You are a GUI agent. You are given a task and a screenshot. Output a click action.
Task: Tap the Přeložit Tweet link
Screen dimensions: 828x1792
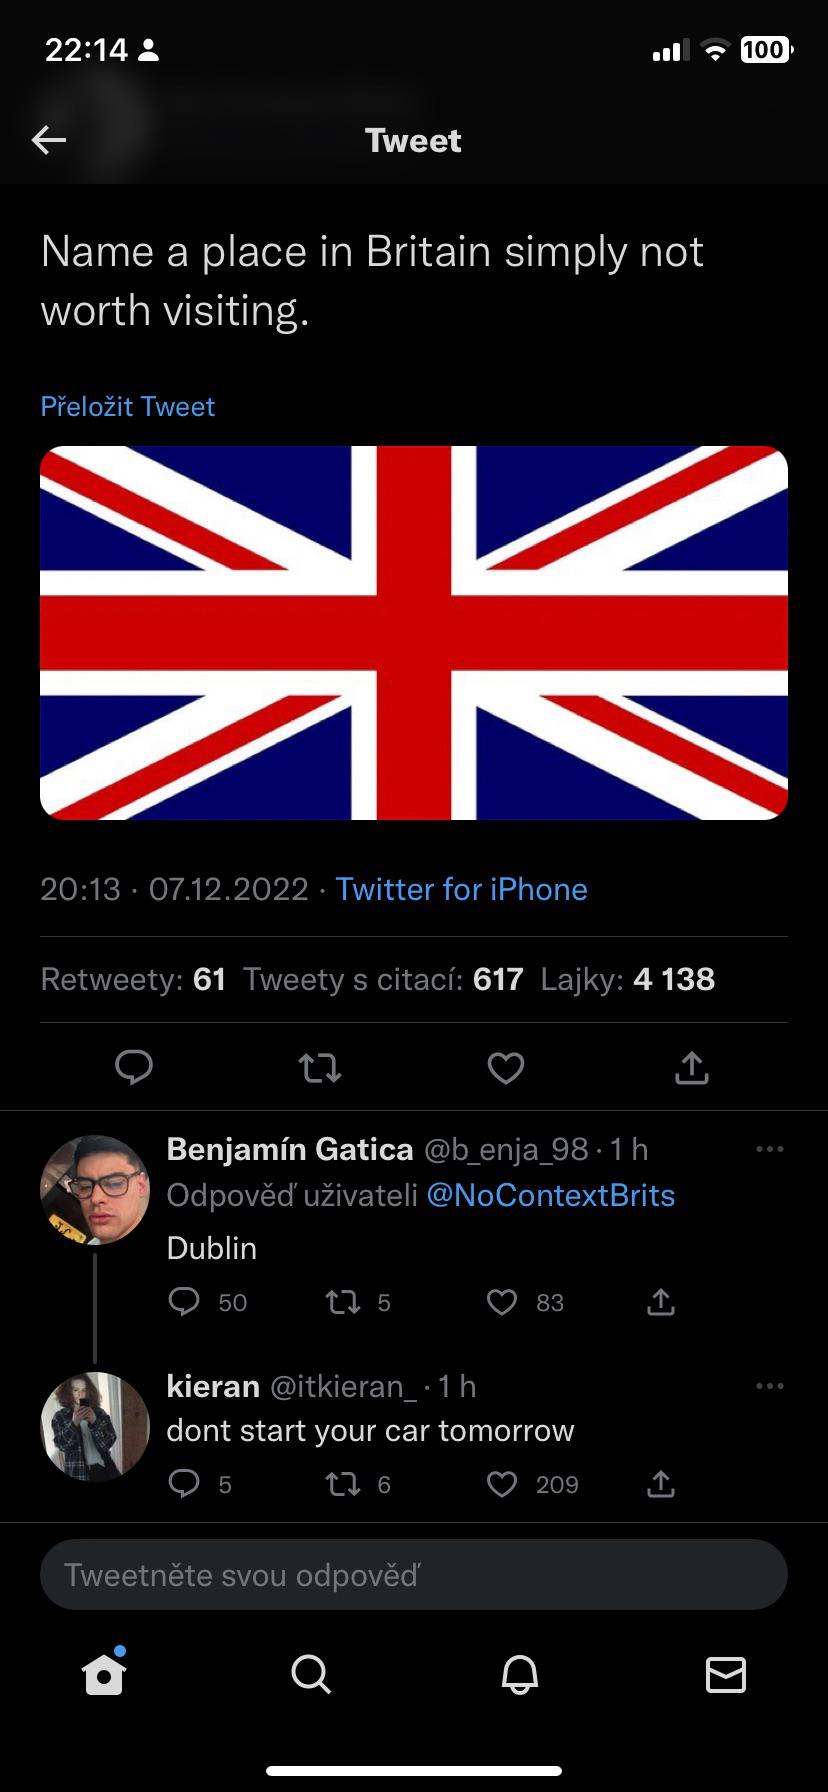tap(128, 406)
